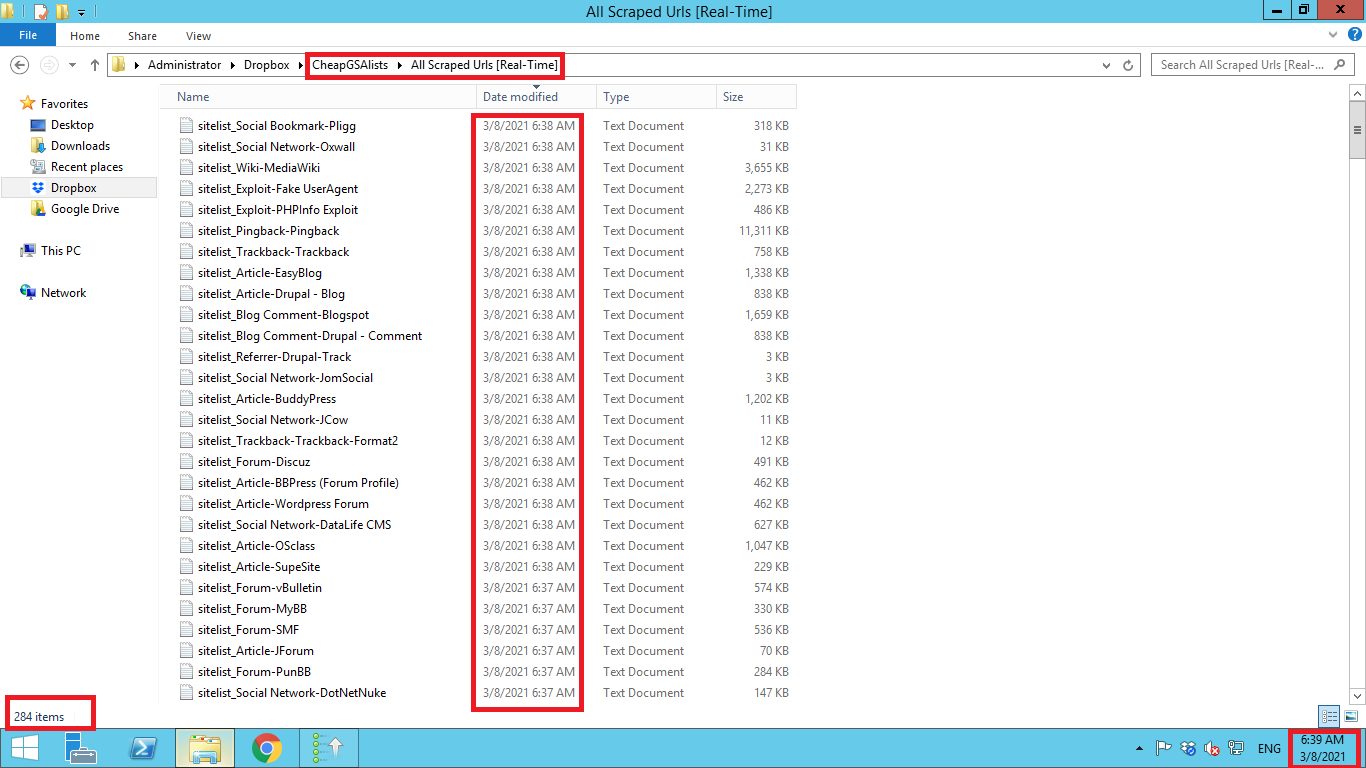The image size is (1366, 768).
Task: Click file icon of sitelist_Forum-SMF
Action: tap(185, 630)
